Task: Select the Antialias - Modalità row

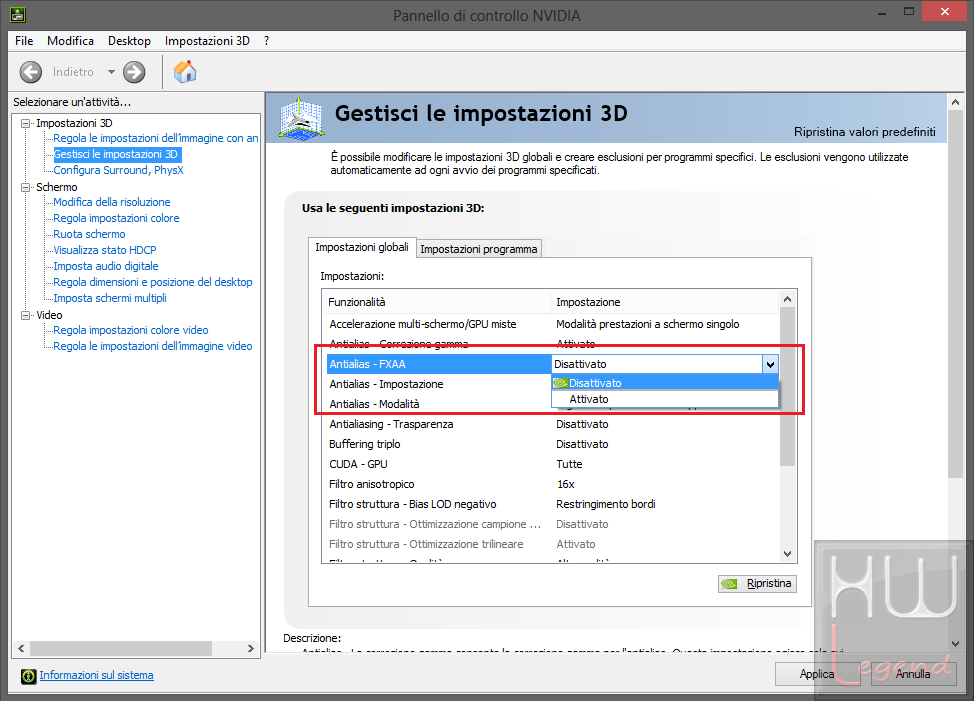Action: (439, 404)
